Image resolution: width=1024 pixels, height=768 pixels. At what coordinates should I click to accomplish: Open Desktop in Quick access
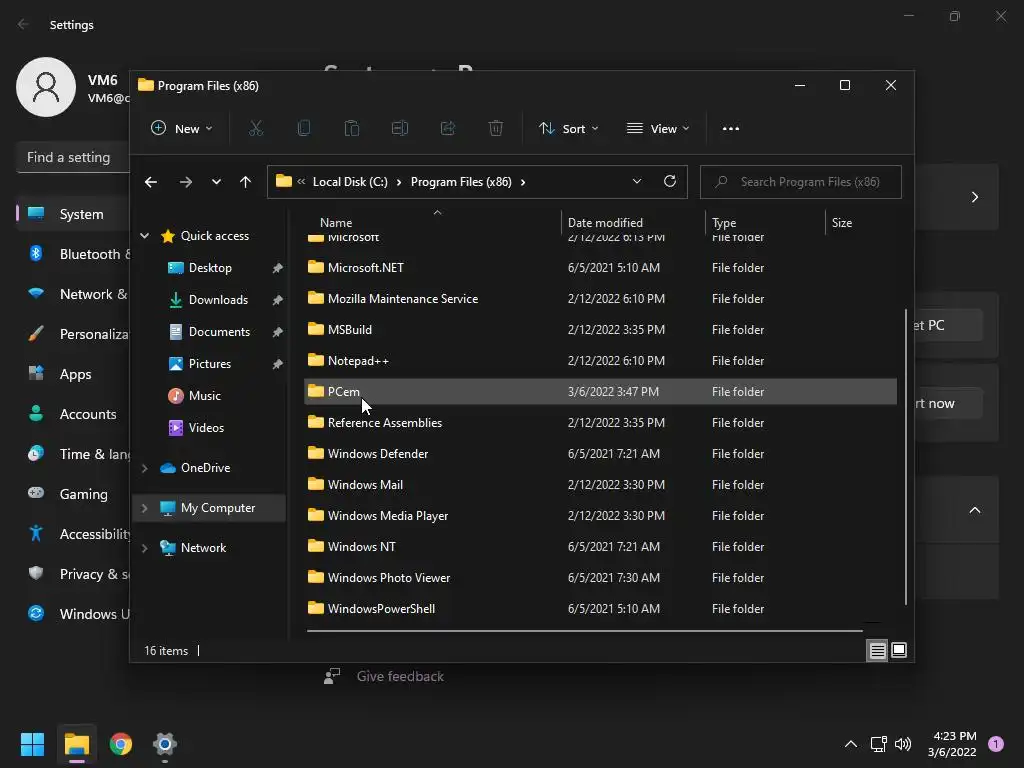210,268
